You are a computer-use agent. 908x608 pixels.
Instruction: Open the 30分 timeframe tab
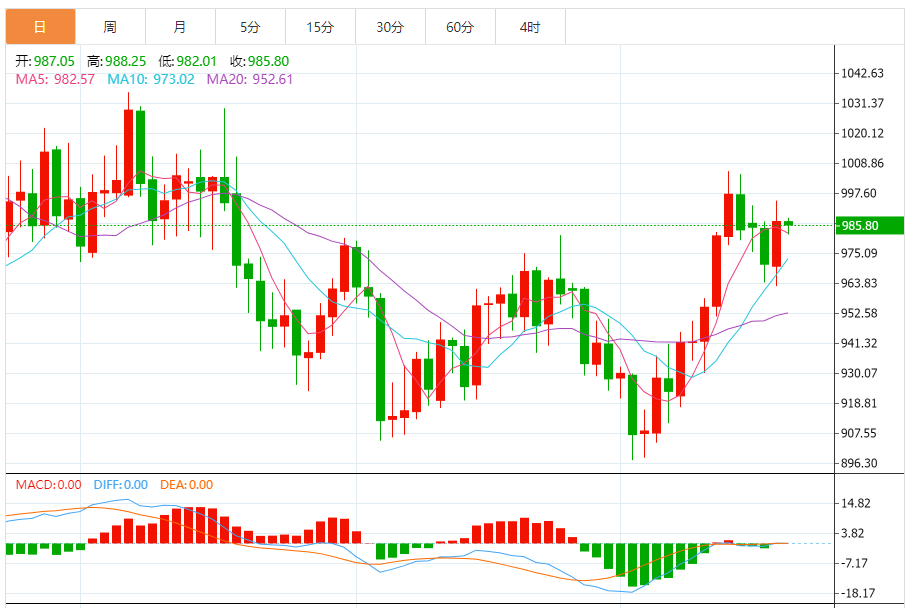click(x=390, y=27)
